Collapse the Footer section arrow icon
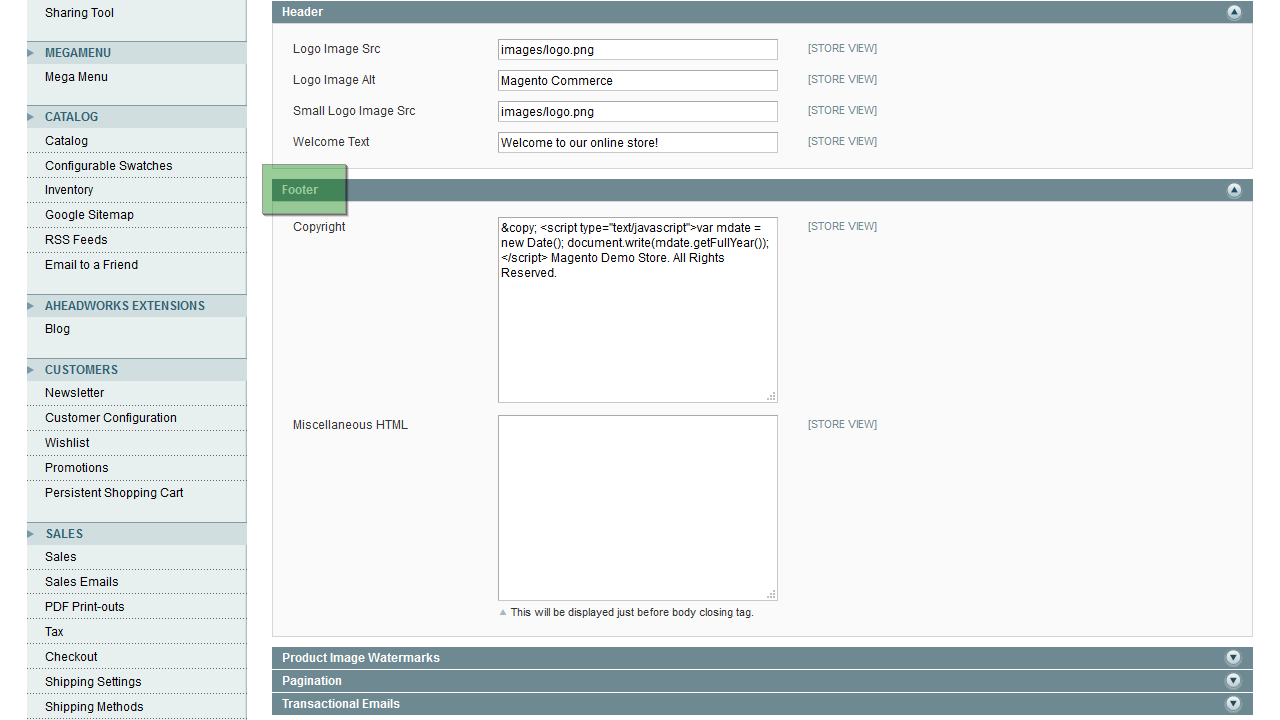This screenshot has width=1280, height=720. [1234, 190]
